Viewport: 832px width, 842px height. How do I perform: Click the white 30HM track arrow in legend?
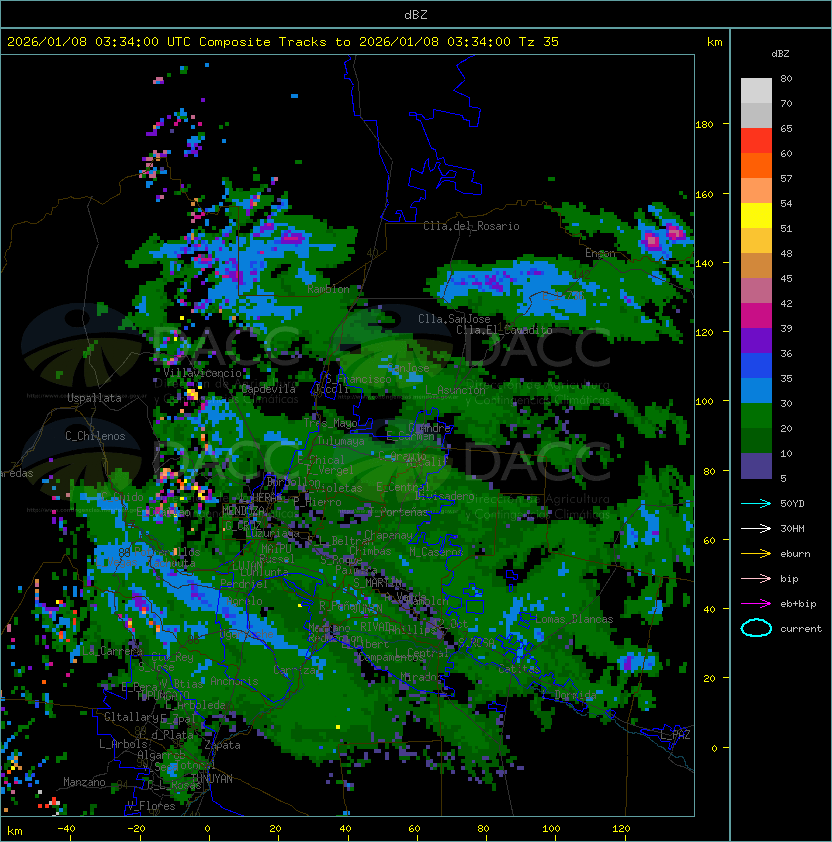point(756,528)
